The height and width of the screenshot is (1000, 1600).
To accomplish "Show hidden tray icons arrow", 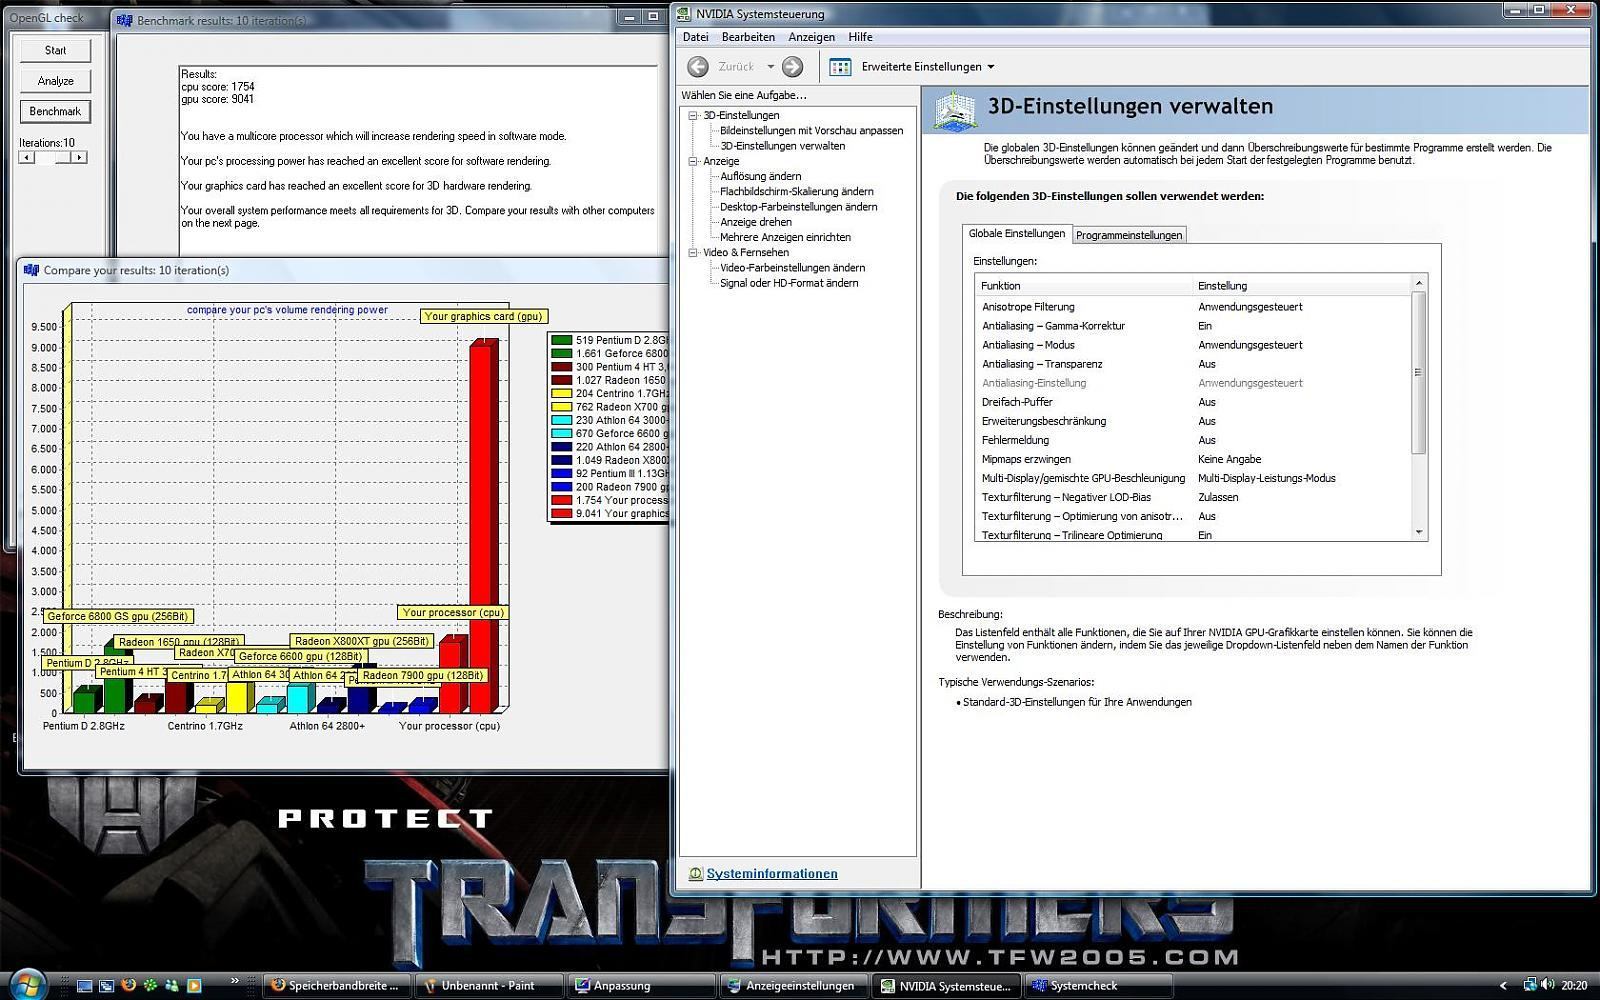I will pos(1503,986).
